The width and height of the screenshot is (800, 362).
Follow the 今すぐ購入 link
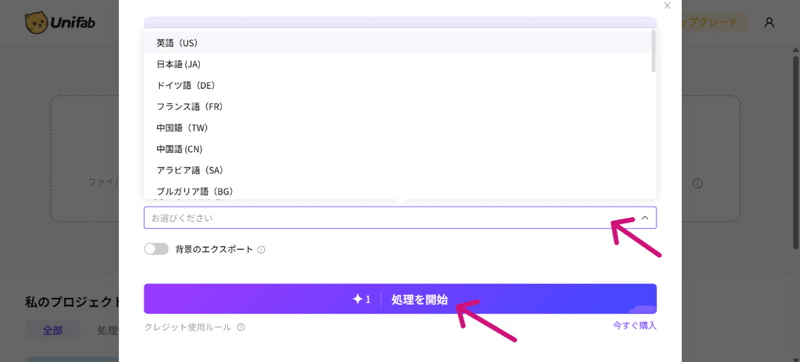pos(635,326)
